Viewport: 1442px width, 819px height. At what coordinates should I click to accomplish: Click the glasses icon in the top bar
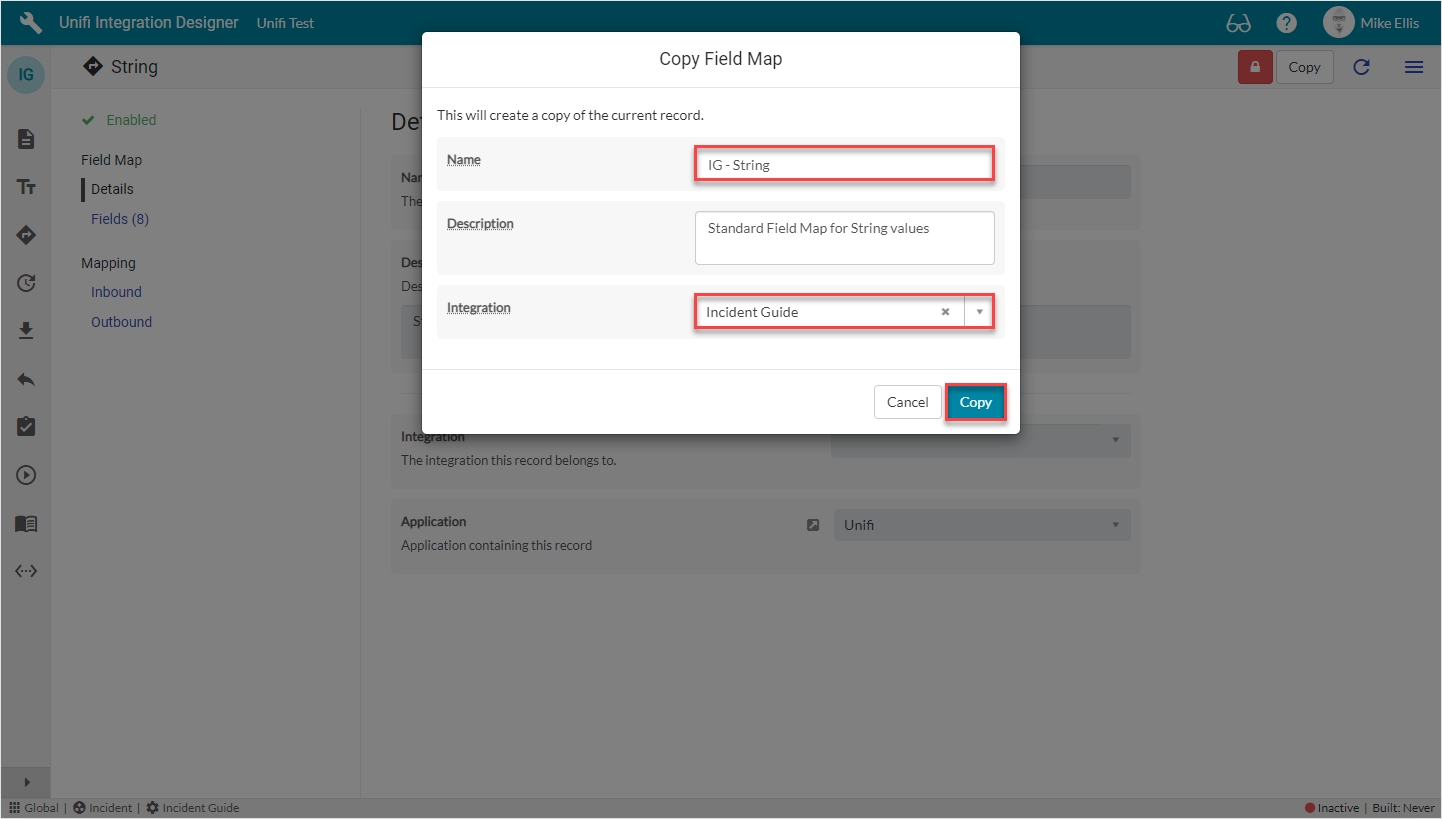(x=1238, y=23)
